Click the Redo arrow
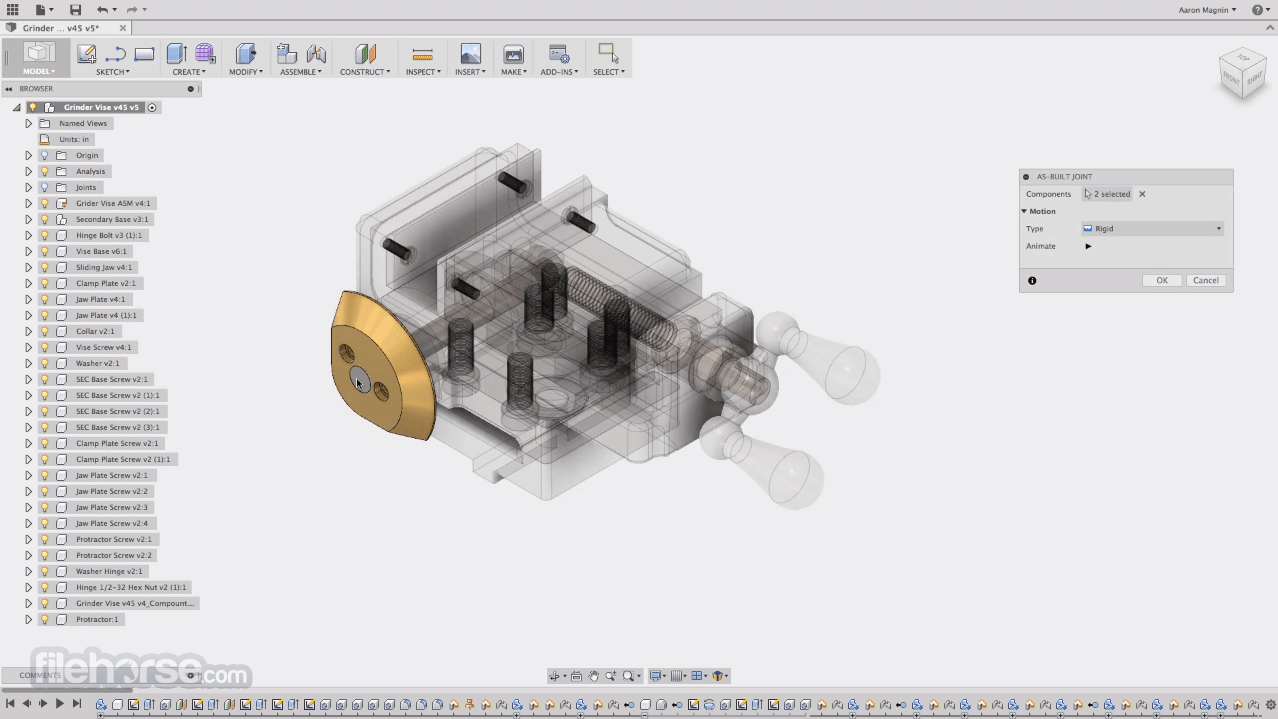 [x=132, y=9]
